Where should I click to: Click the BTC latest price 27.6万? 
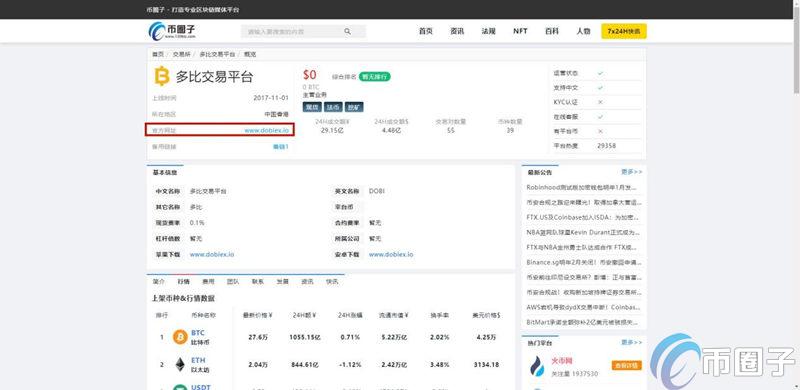tap(258, 337)
